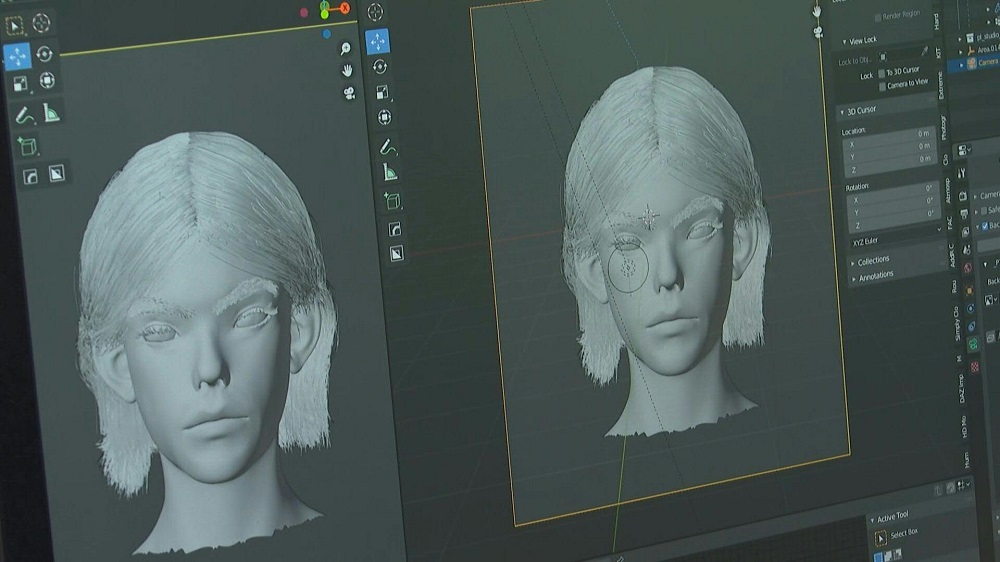Viewport: 1000px width, 562px height.
Task: Collapse the 3D Cursor panel
Action: coord(860,110)
